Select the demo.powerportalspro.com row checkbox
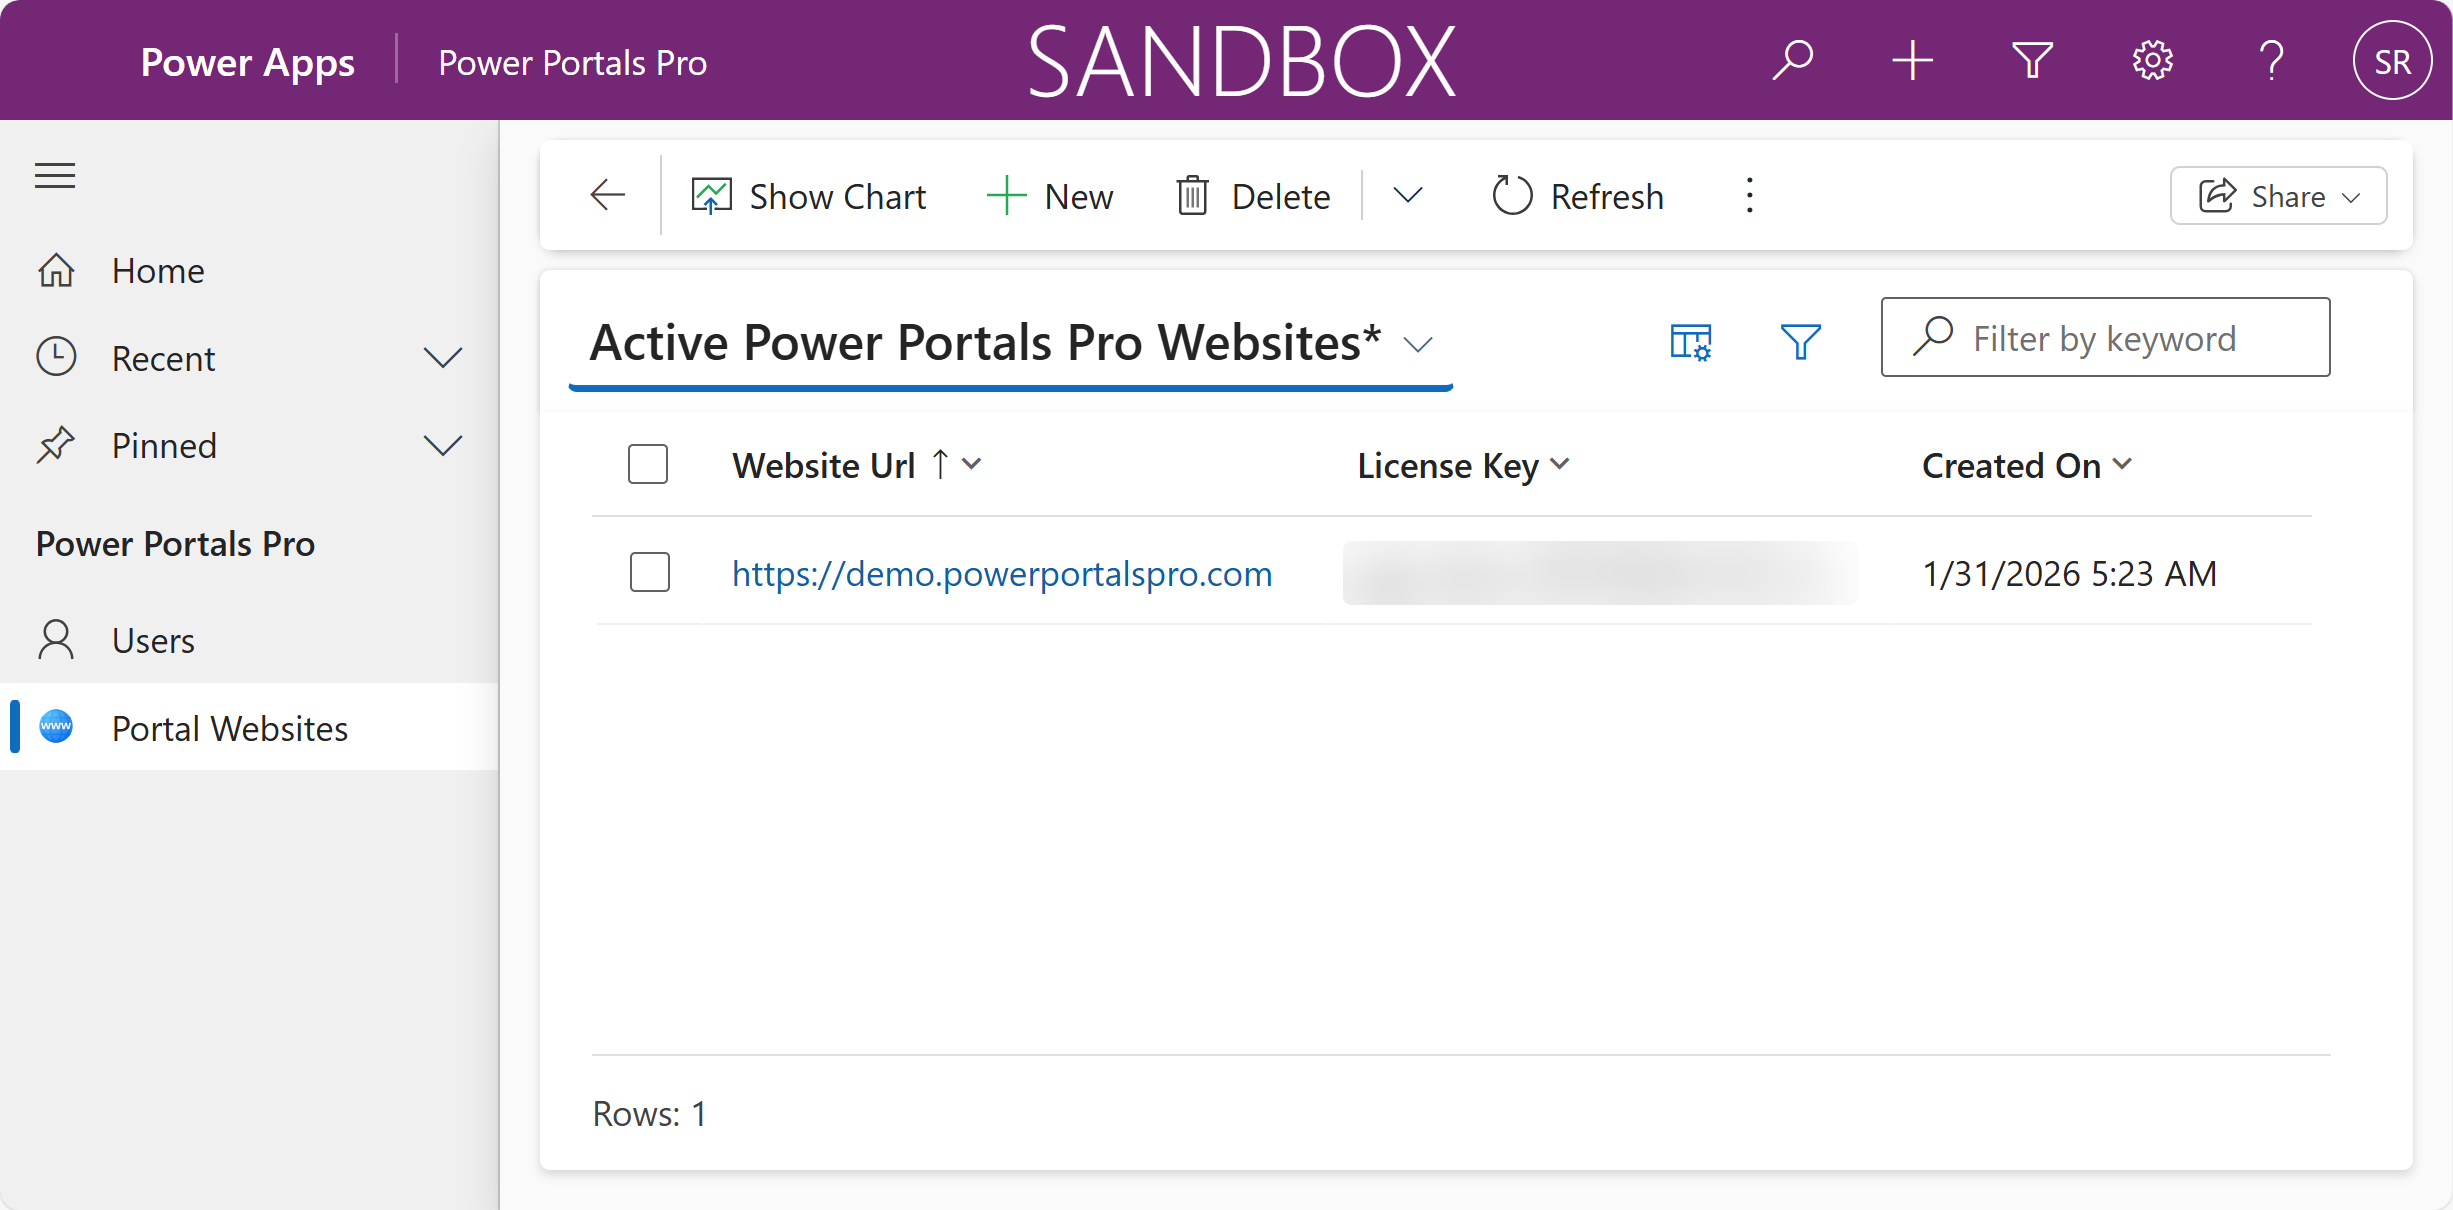 (x=650, y=573)
